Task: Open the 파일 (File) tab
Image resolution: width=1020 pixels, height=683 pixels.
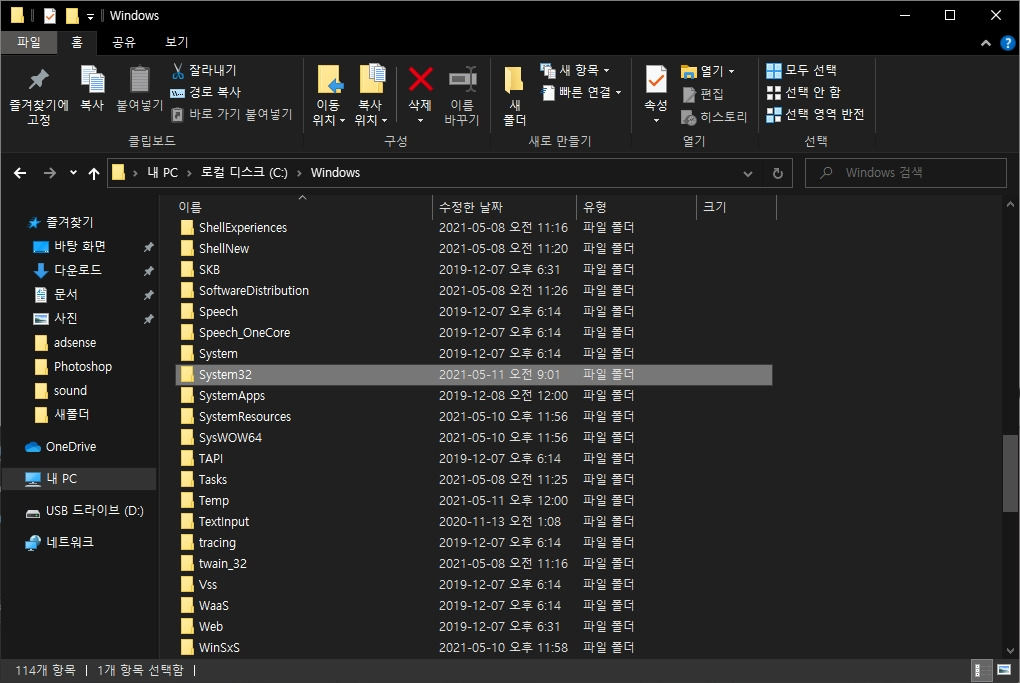Action: (x=29, y=42)
